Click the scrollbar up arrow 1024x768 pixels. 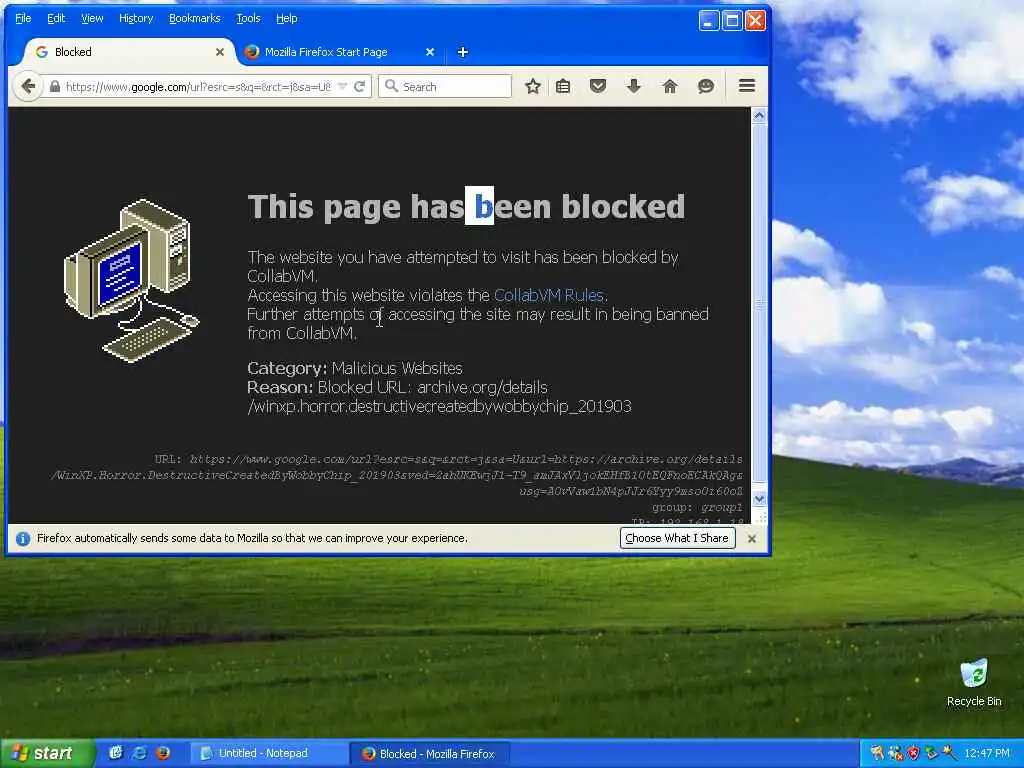tap(759, 116)
